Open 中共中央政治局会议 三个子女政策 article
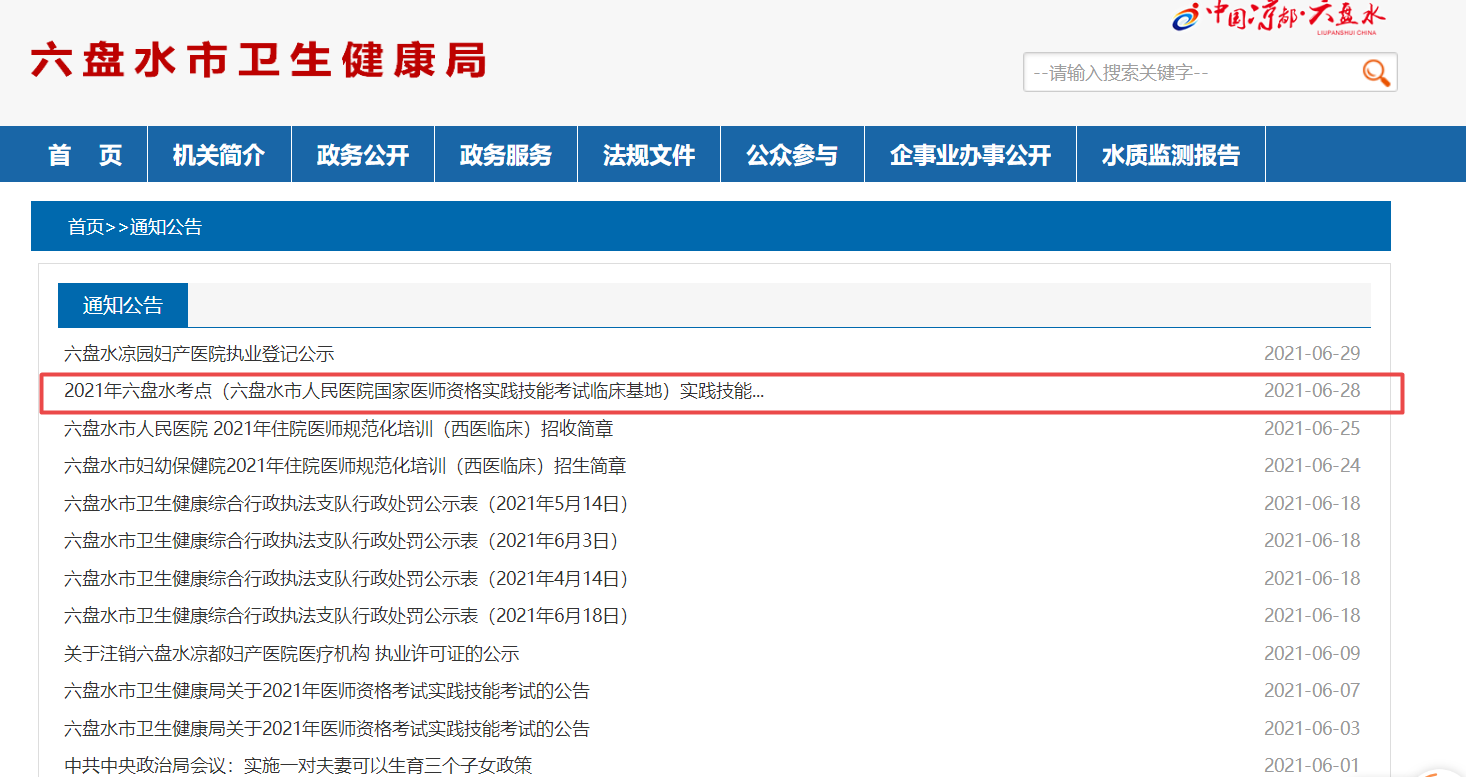 click(298, 766)
